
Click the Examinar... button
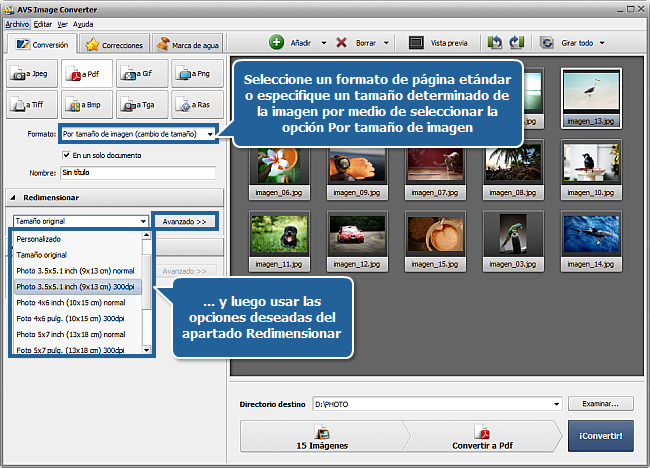pyautogui.click(x=600, y=404)
